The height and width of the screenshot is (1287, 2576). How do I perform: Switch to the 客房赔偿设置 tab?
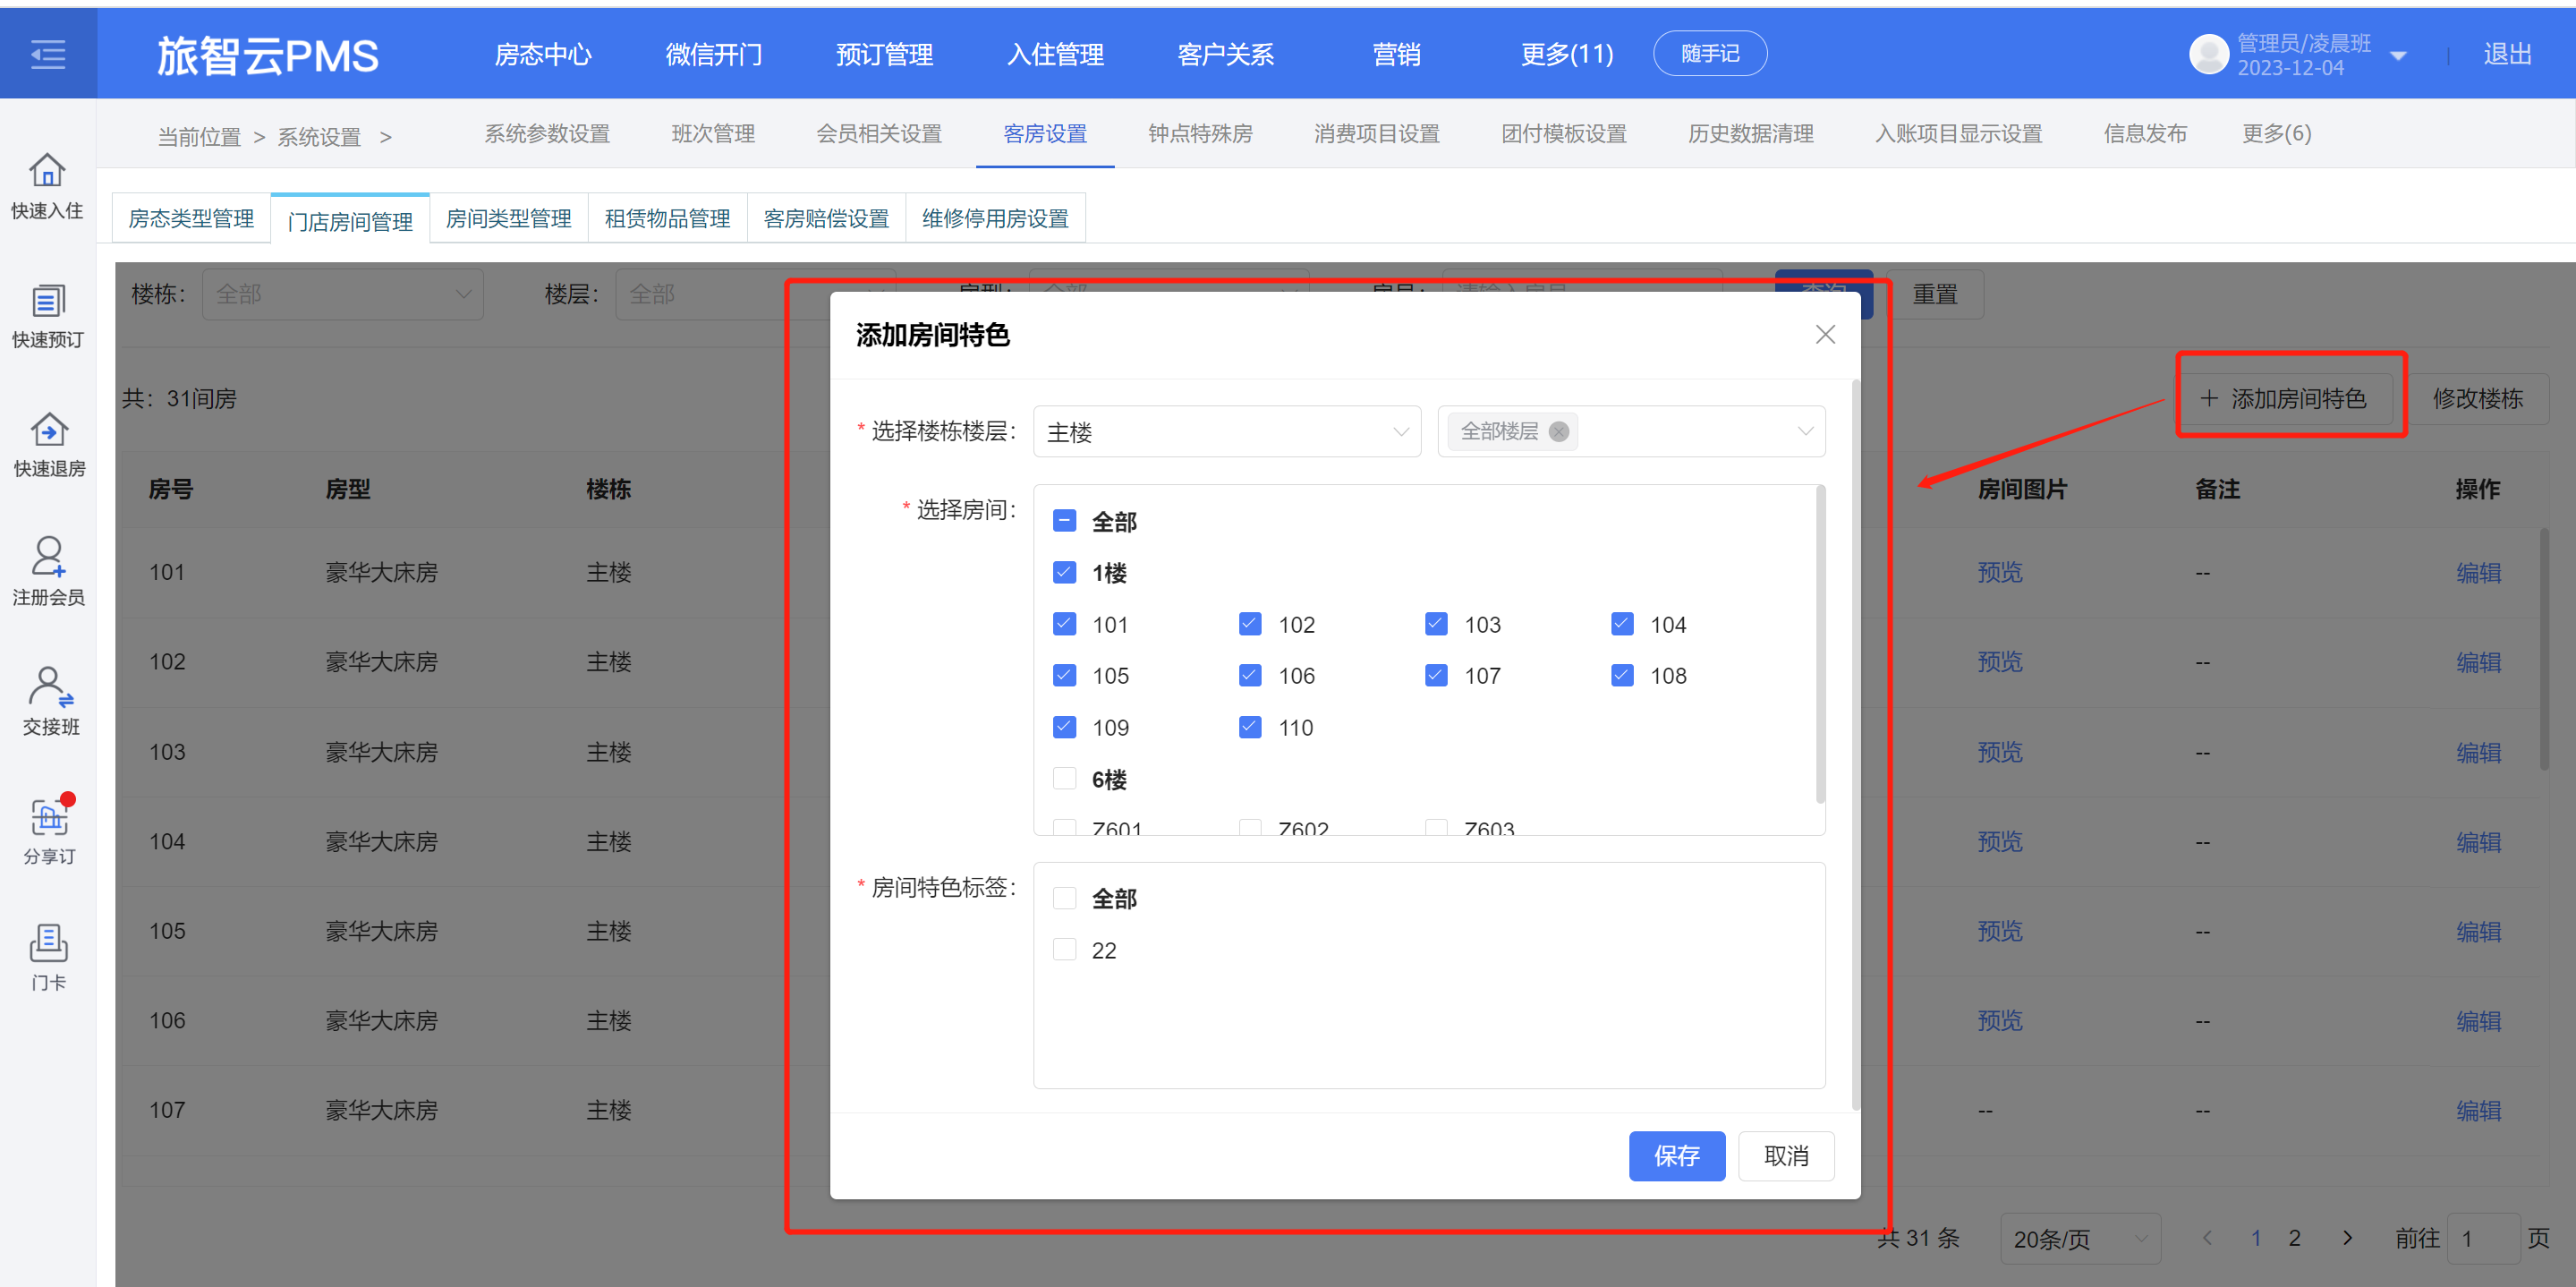click(826, 218)
